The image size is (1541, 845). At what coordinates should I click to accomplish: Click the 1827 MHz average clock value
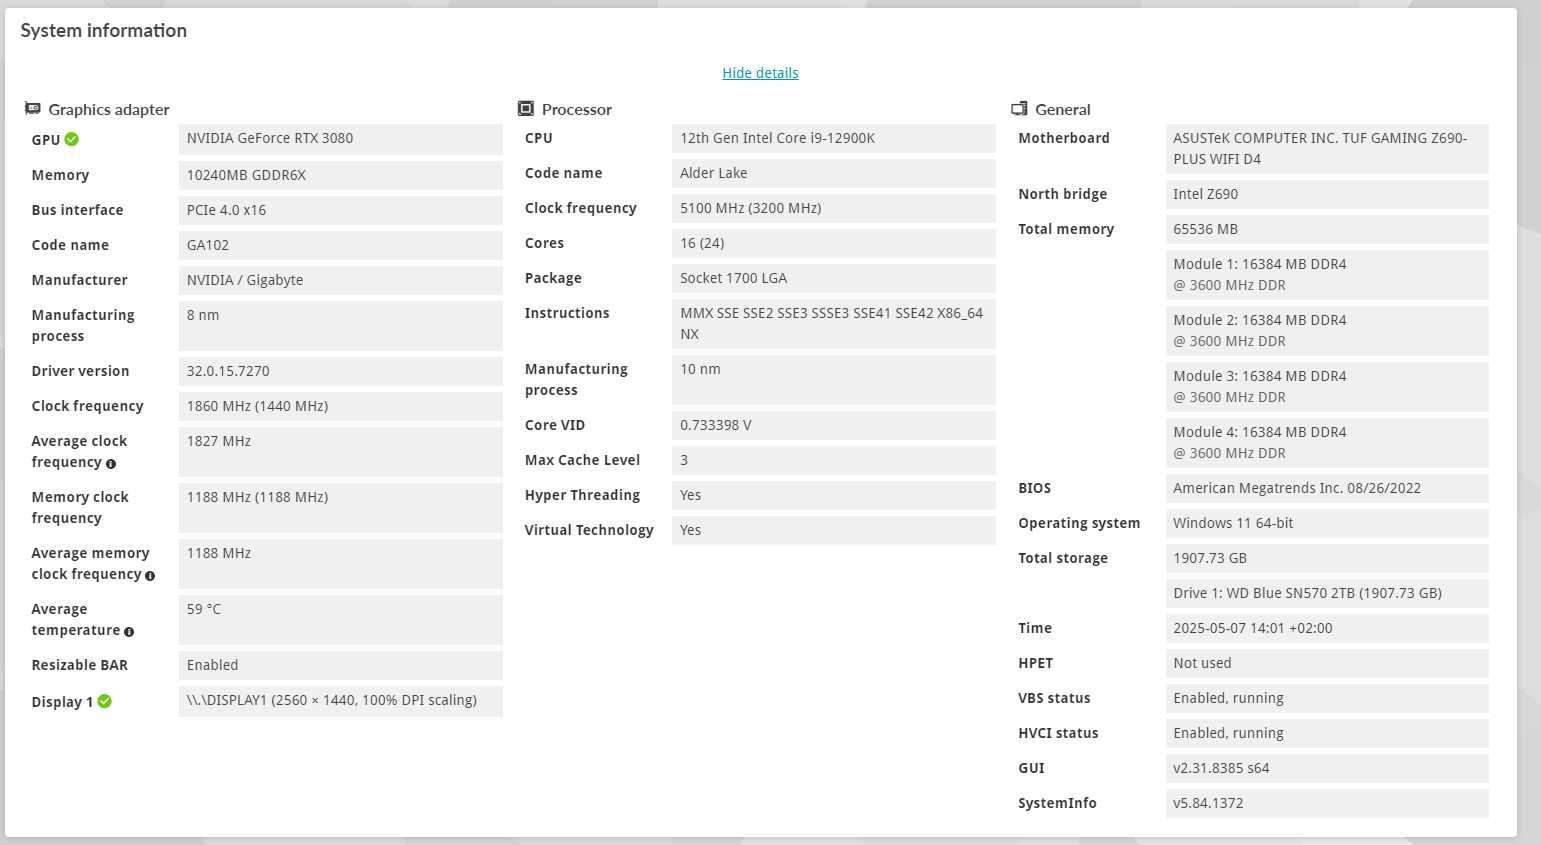pyautogui.click(x=340, y=451)
